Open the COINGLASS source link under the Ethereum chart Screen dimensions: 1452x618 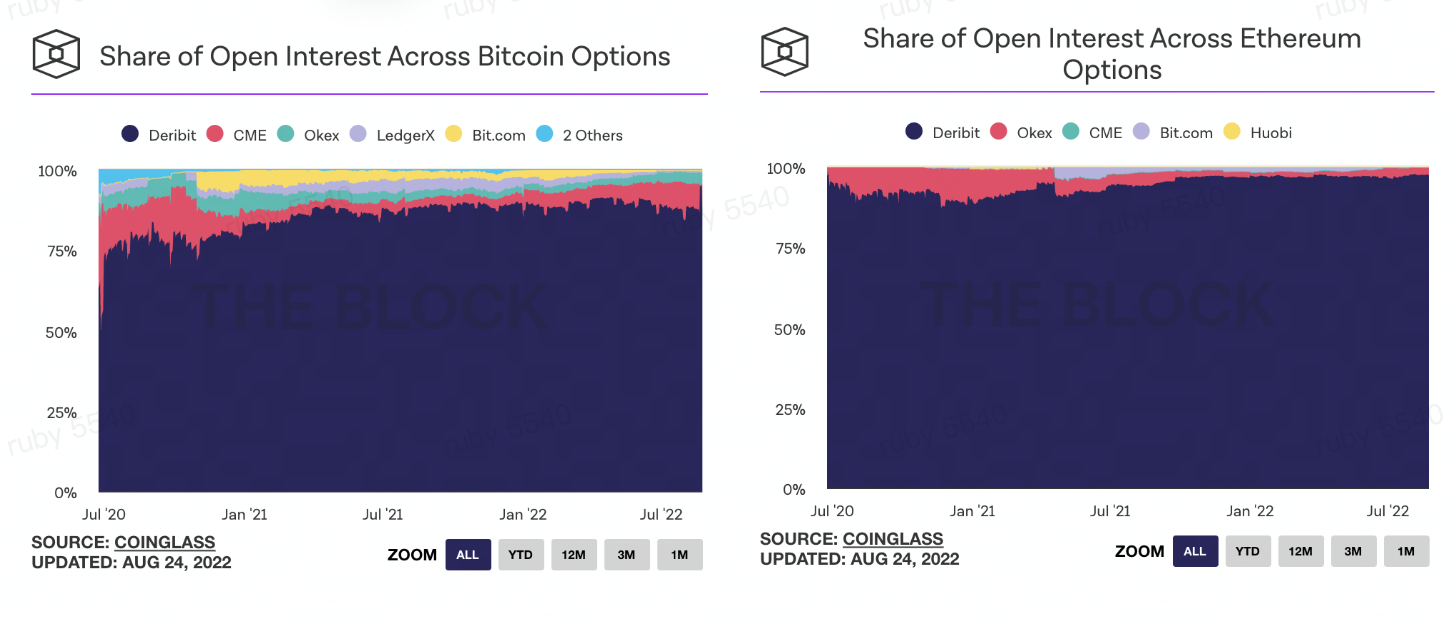tap(893, 539)
